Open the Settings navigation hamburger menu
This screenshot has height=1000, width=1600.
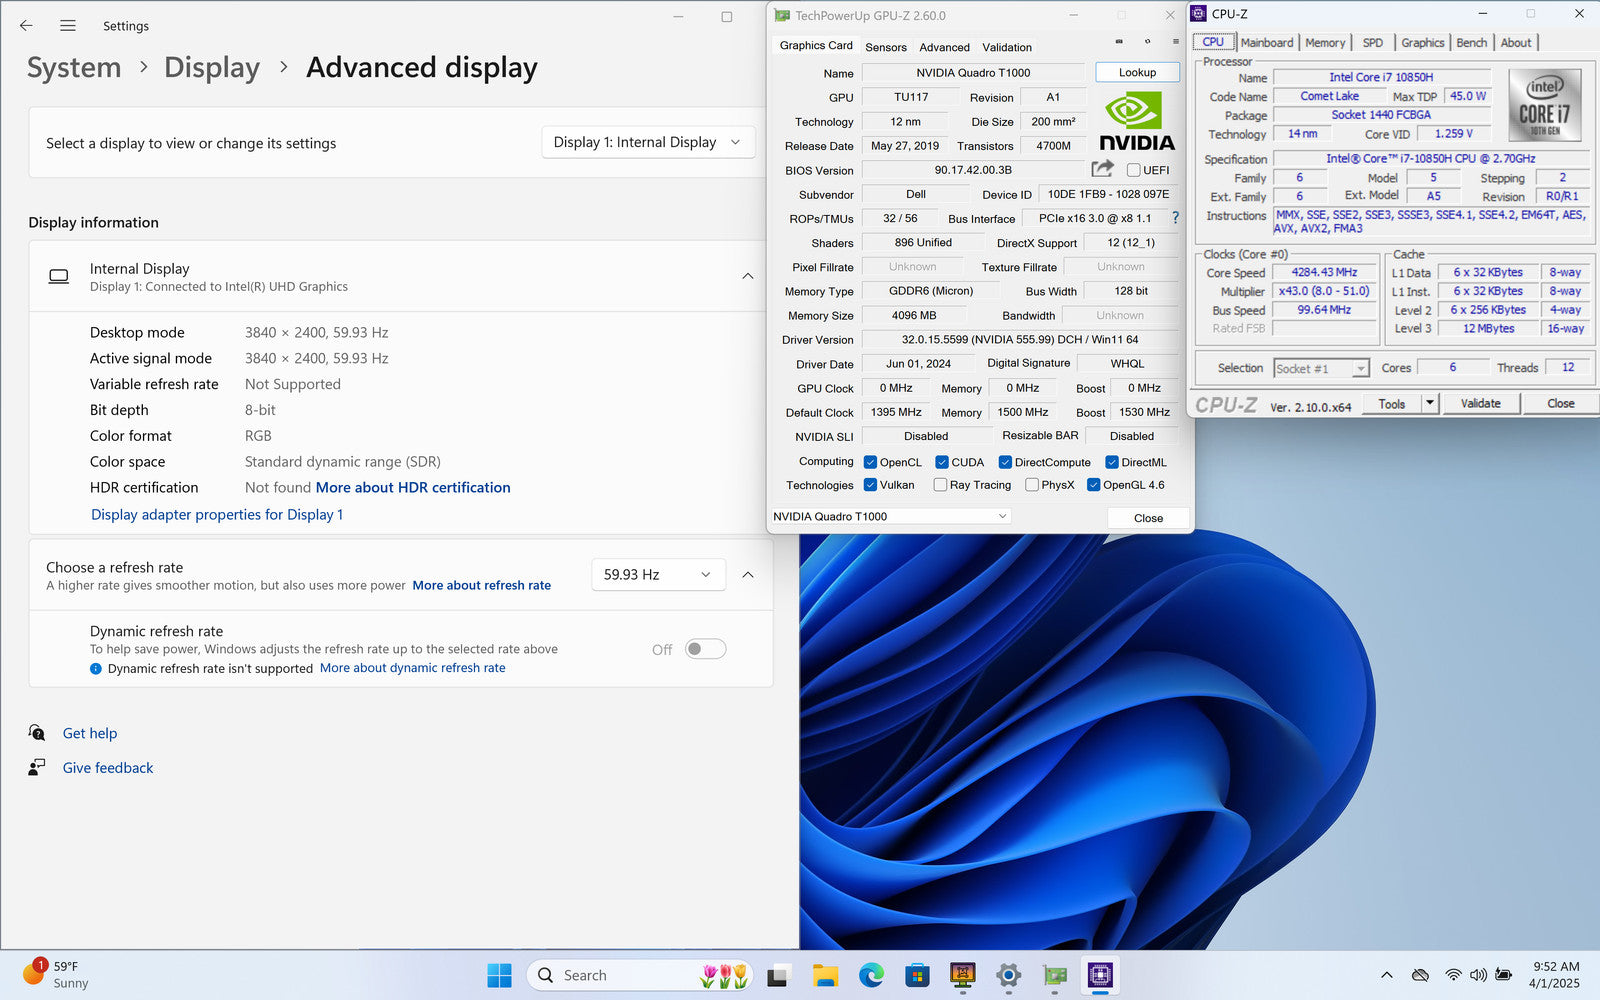[x=68, y=26]
